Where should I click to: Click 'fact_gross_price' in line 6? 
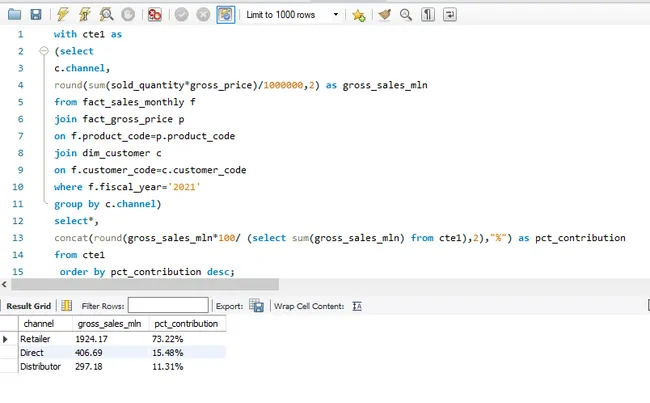tap(128, 119)
